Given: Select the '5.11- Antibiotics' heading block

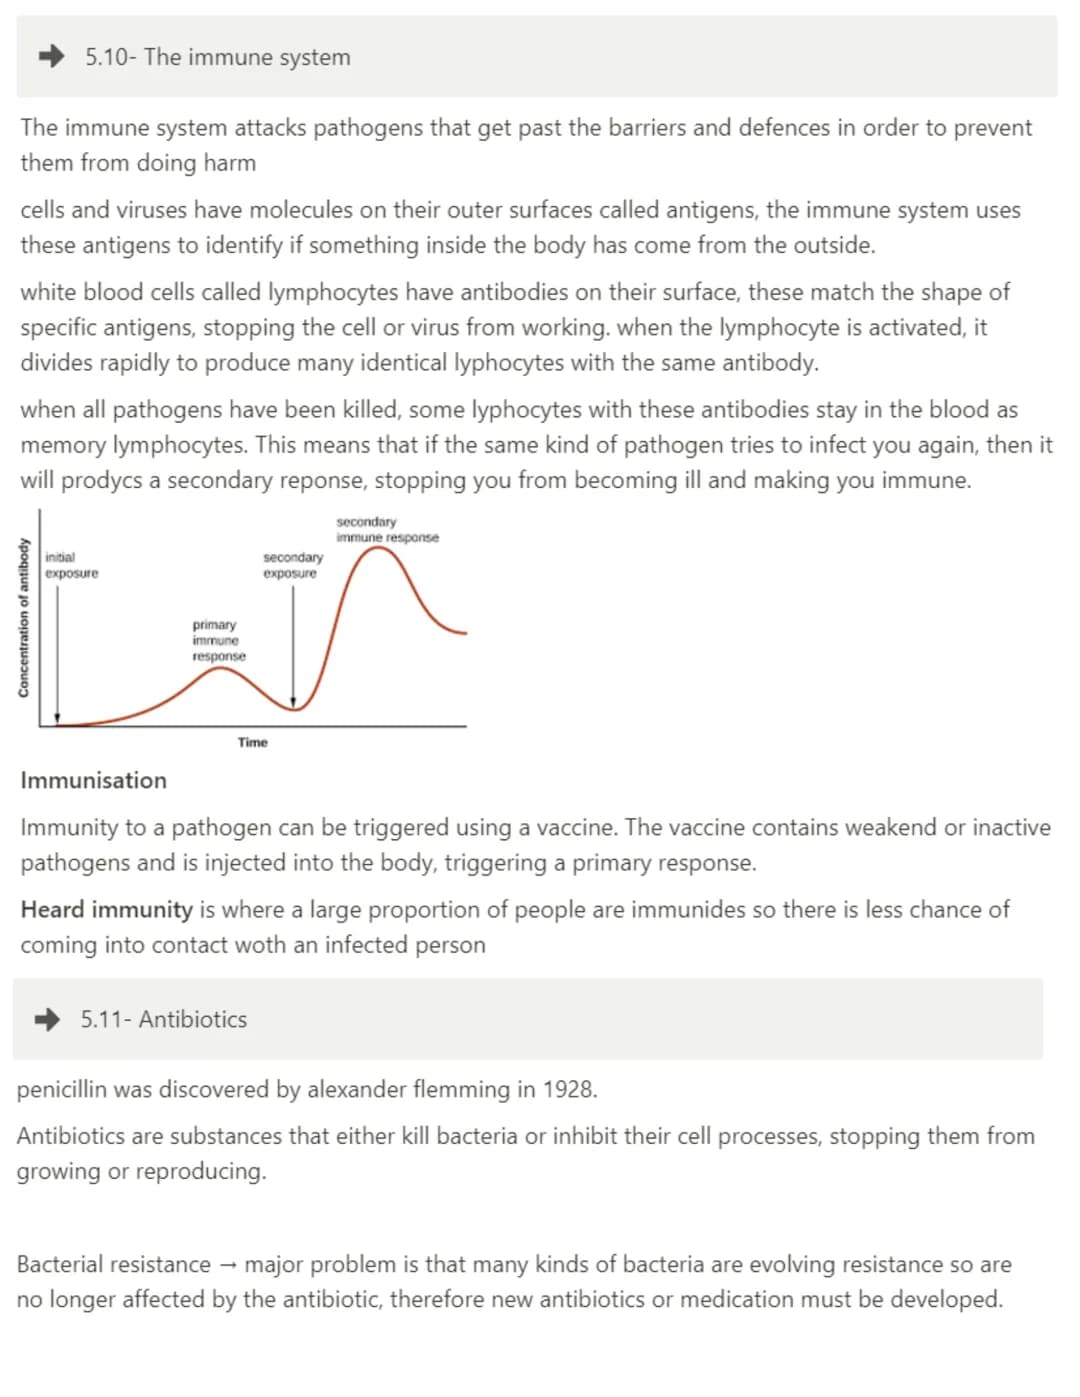Looking at the screenshot, I should pos(528,1019).
